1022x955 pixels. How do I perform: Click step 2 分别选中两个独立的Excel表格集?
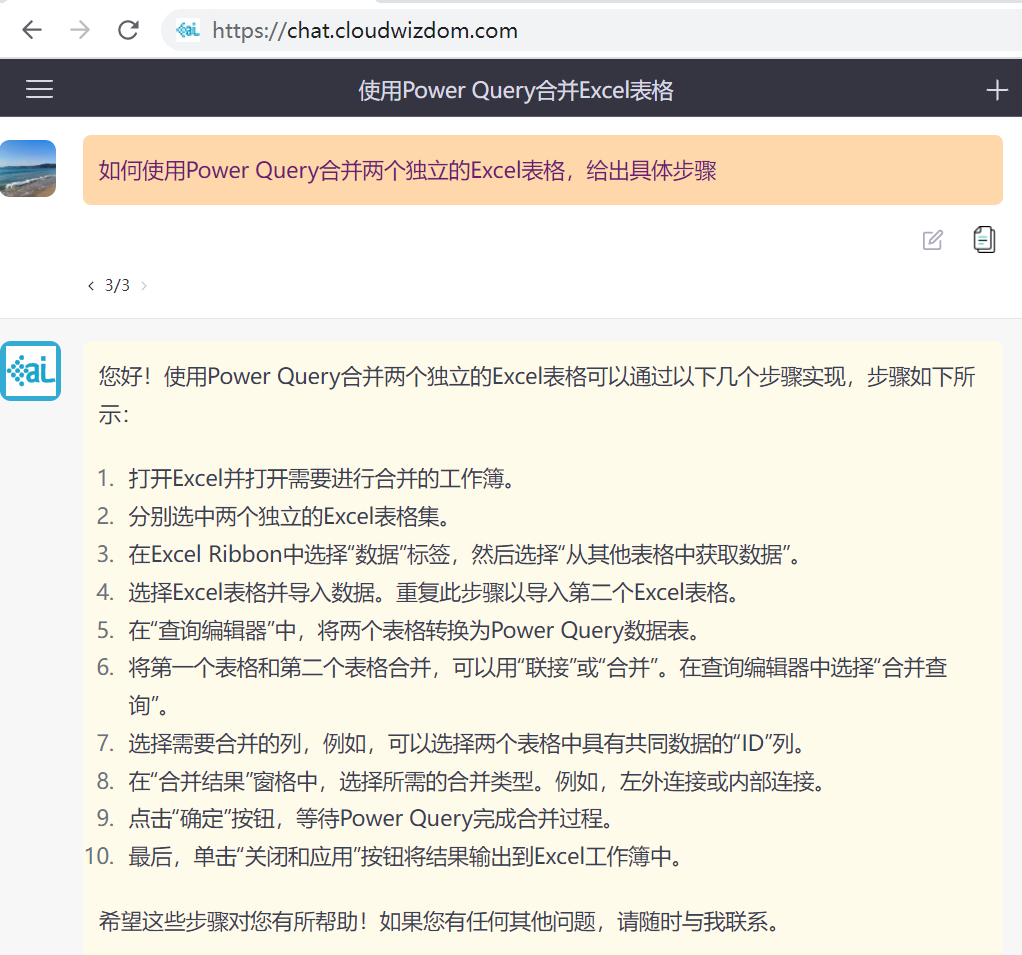tap(289, 516)
